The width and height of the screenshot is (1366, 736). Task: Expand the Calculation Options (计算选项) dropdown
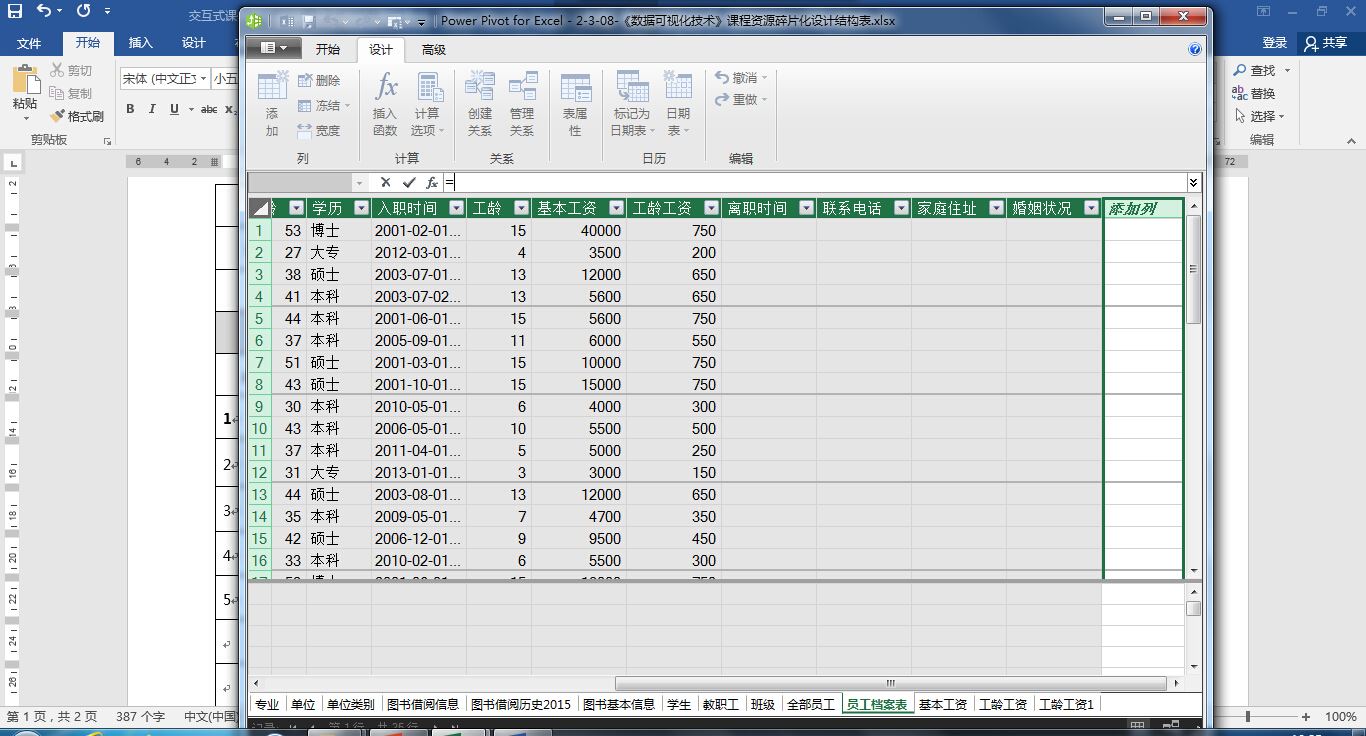coord(428,104)
